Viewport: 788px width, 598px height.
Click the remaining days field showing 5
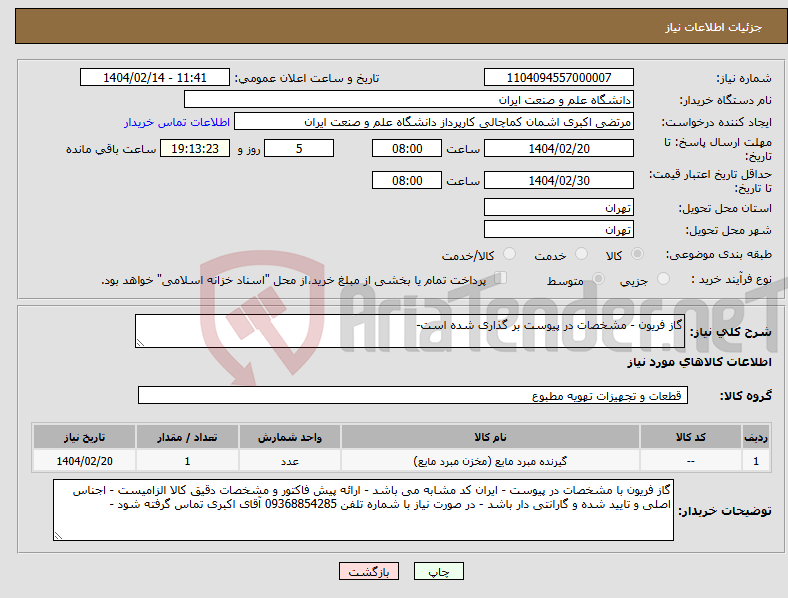[299, 148]
